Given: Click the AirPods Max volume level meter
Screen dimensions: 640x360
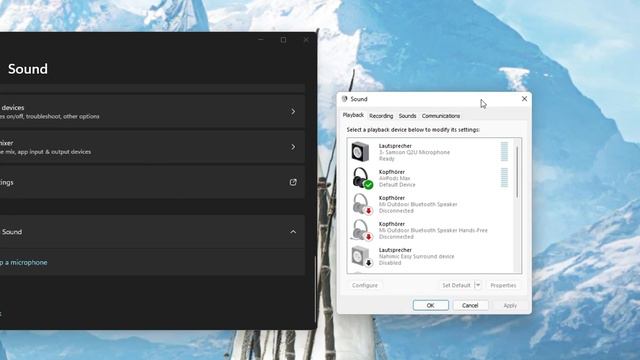Looking at the screenshot, I should [x=504, y=178].
